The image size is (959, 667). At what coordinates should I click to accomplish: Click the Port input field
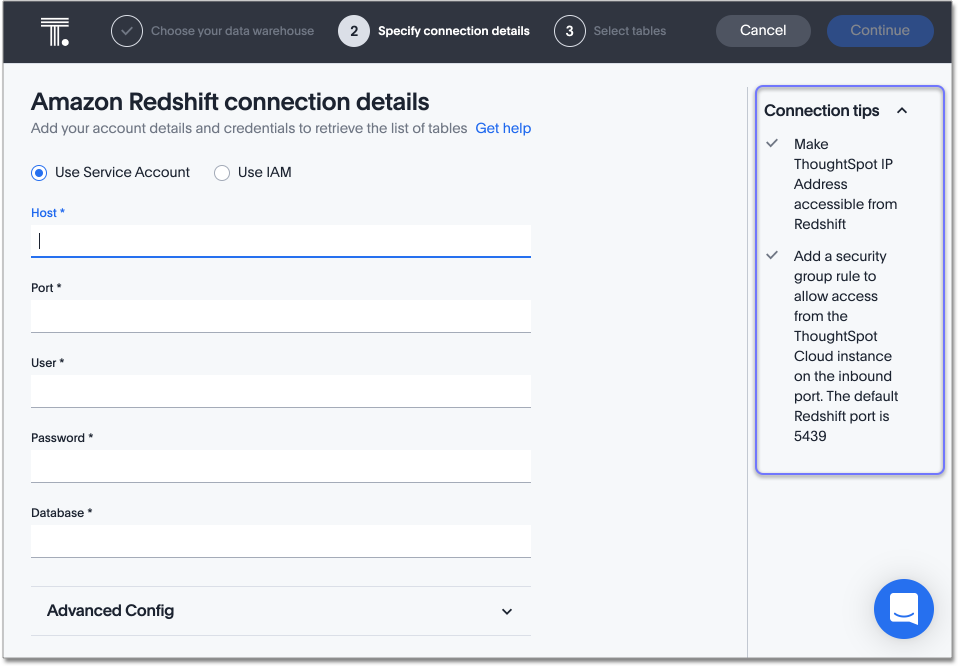tap(280, 315)
